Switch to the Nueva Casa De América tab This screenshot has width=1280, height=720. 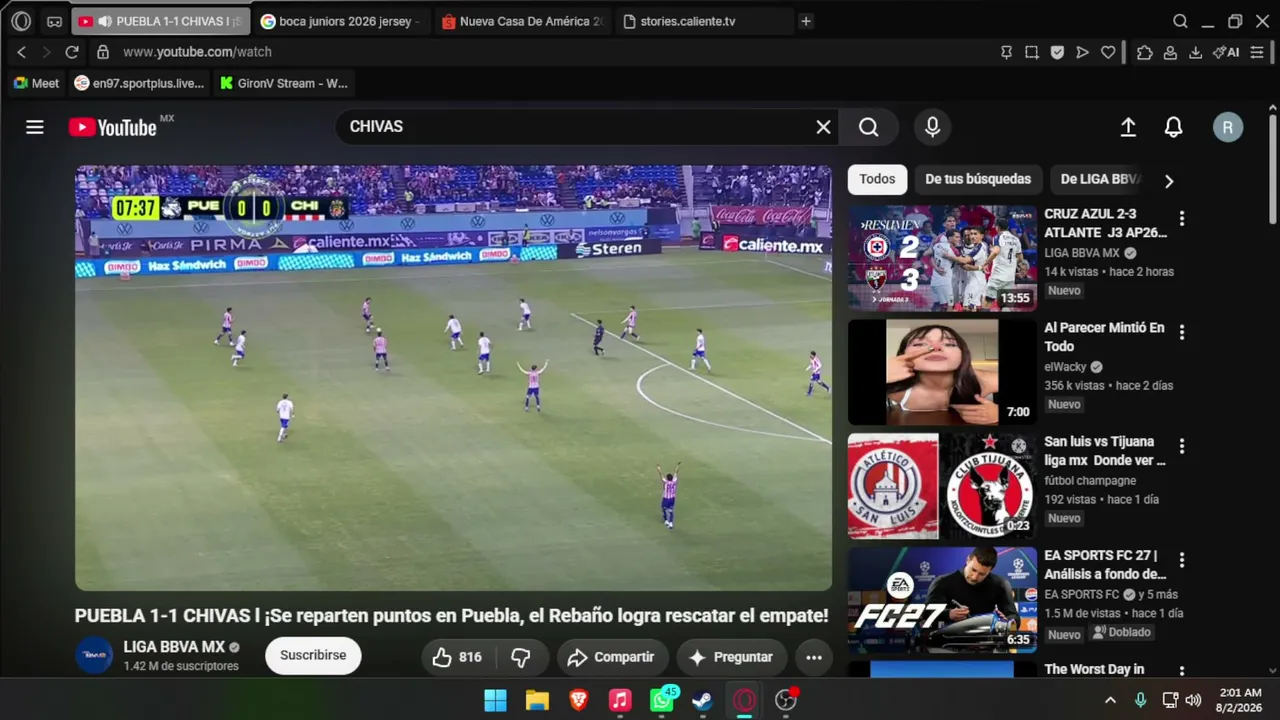pos(522,21)
